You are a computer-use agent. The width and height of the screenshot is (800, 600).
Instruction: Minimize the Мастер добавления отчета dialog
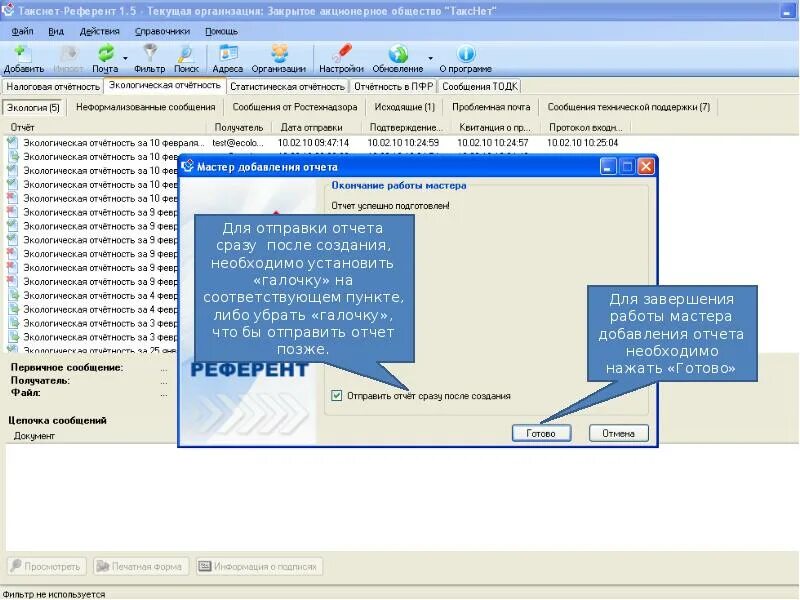click(x=608, y=166)
